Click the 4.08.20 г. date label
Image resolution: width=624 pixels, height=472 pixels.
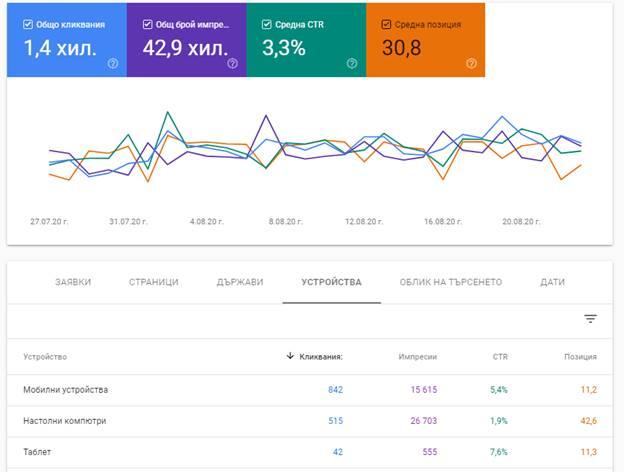(x=207, y=221)
